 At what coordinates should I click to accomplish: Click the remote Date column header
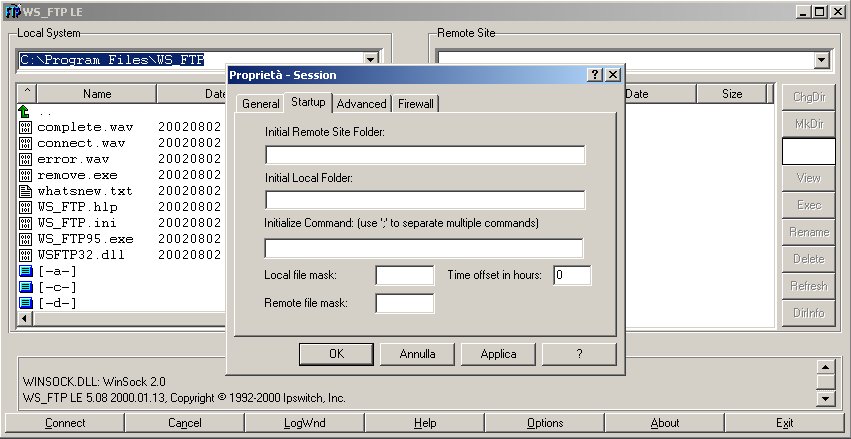pos(660,94)
